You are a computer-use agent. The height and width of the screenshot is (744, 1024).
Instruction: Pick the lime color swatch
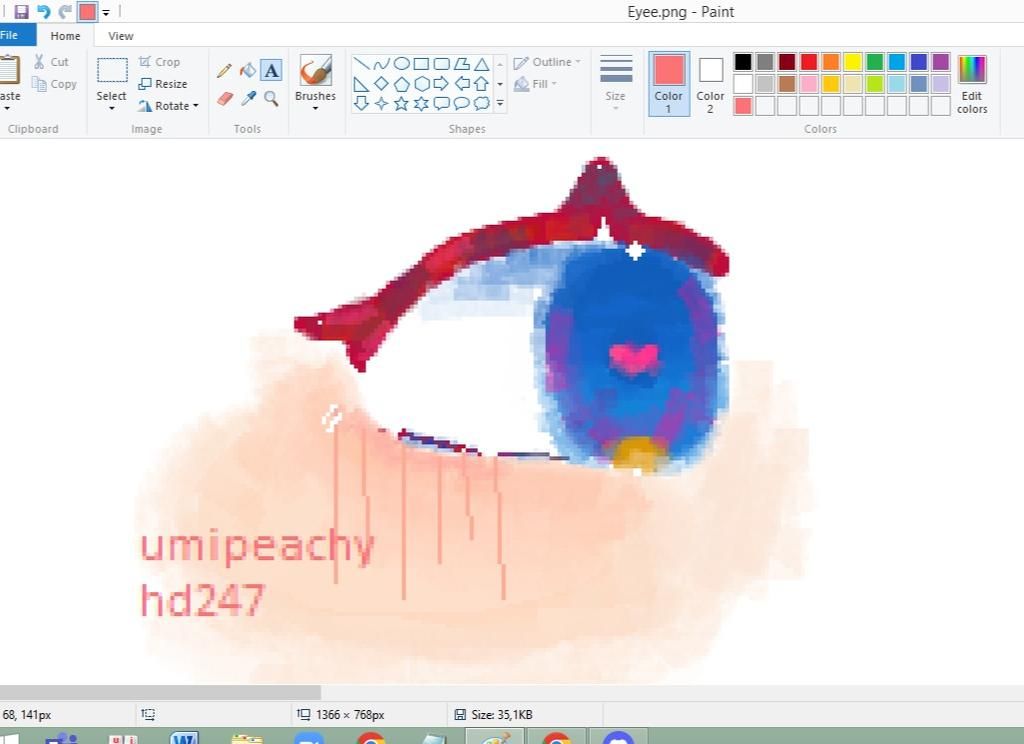click(x=874, y=84)
